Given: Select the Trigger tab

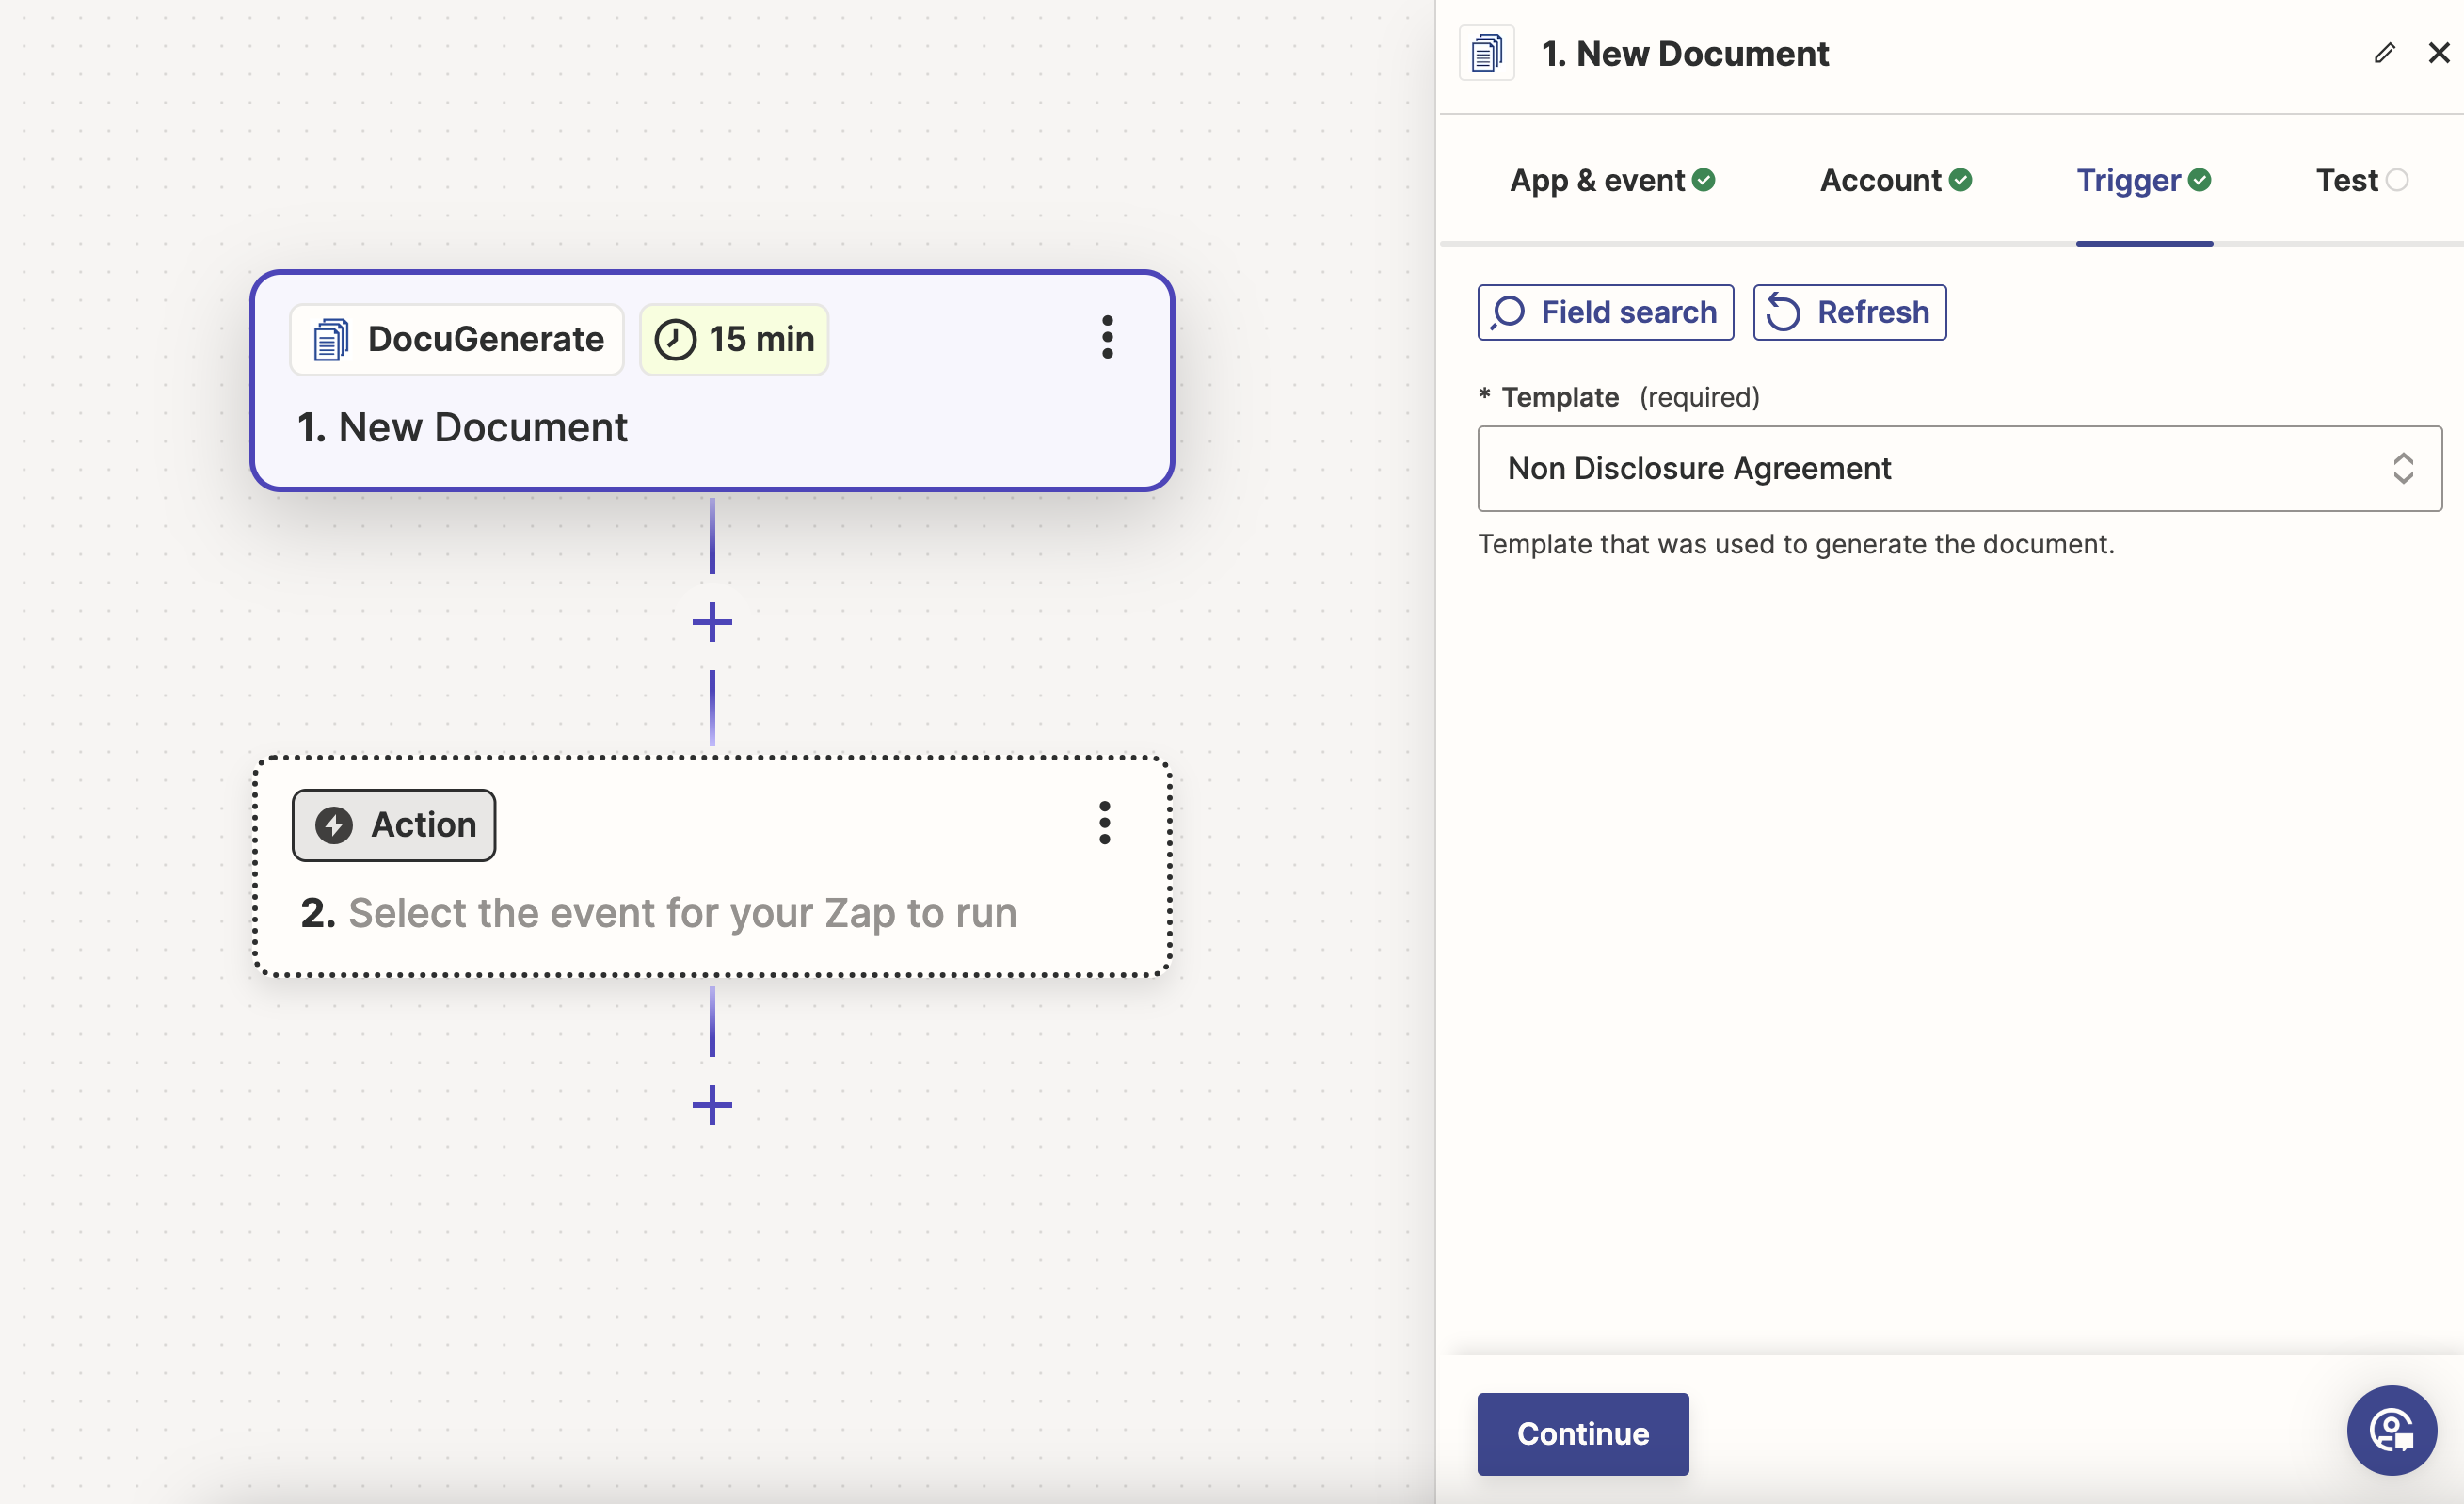Looking at the screenshot, I should point(2144,181).
